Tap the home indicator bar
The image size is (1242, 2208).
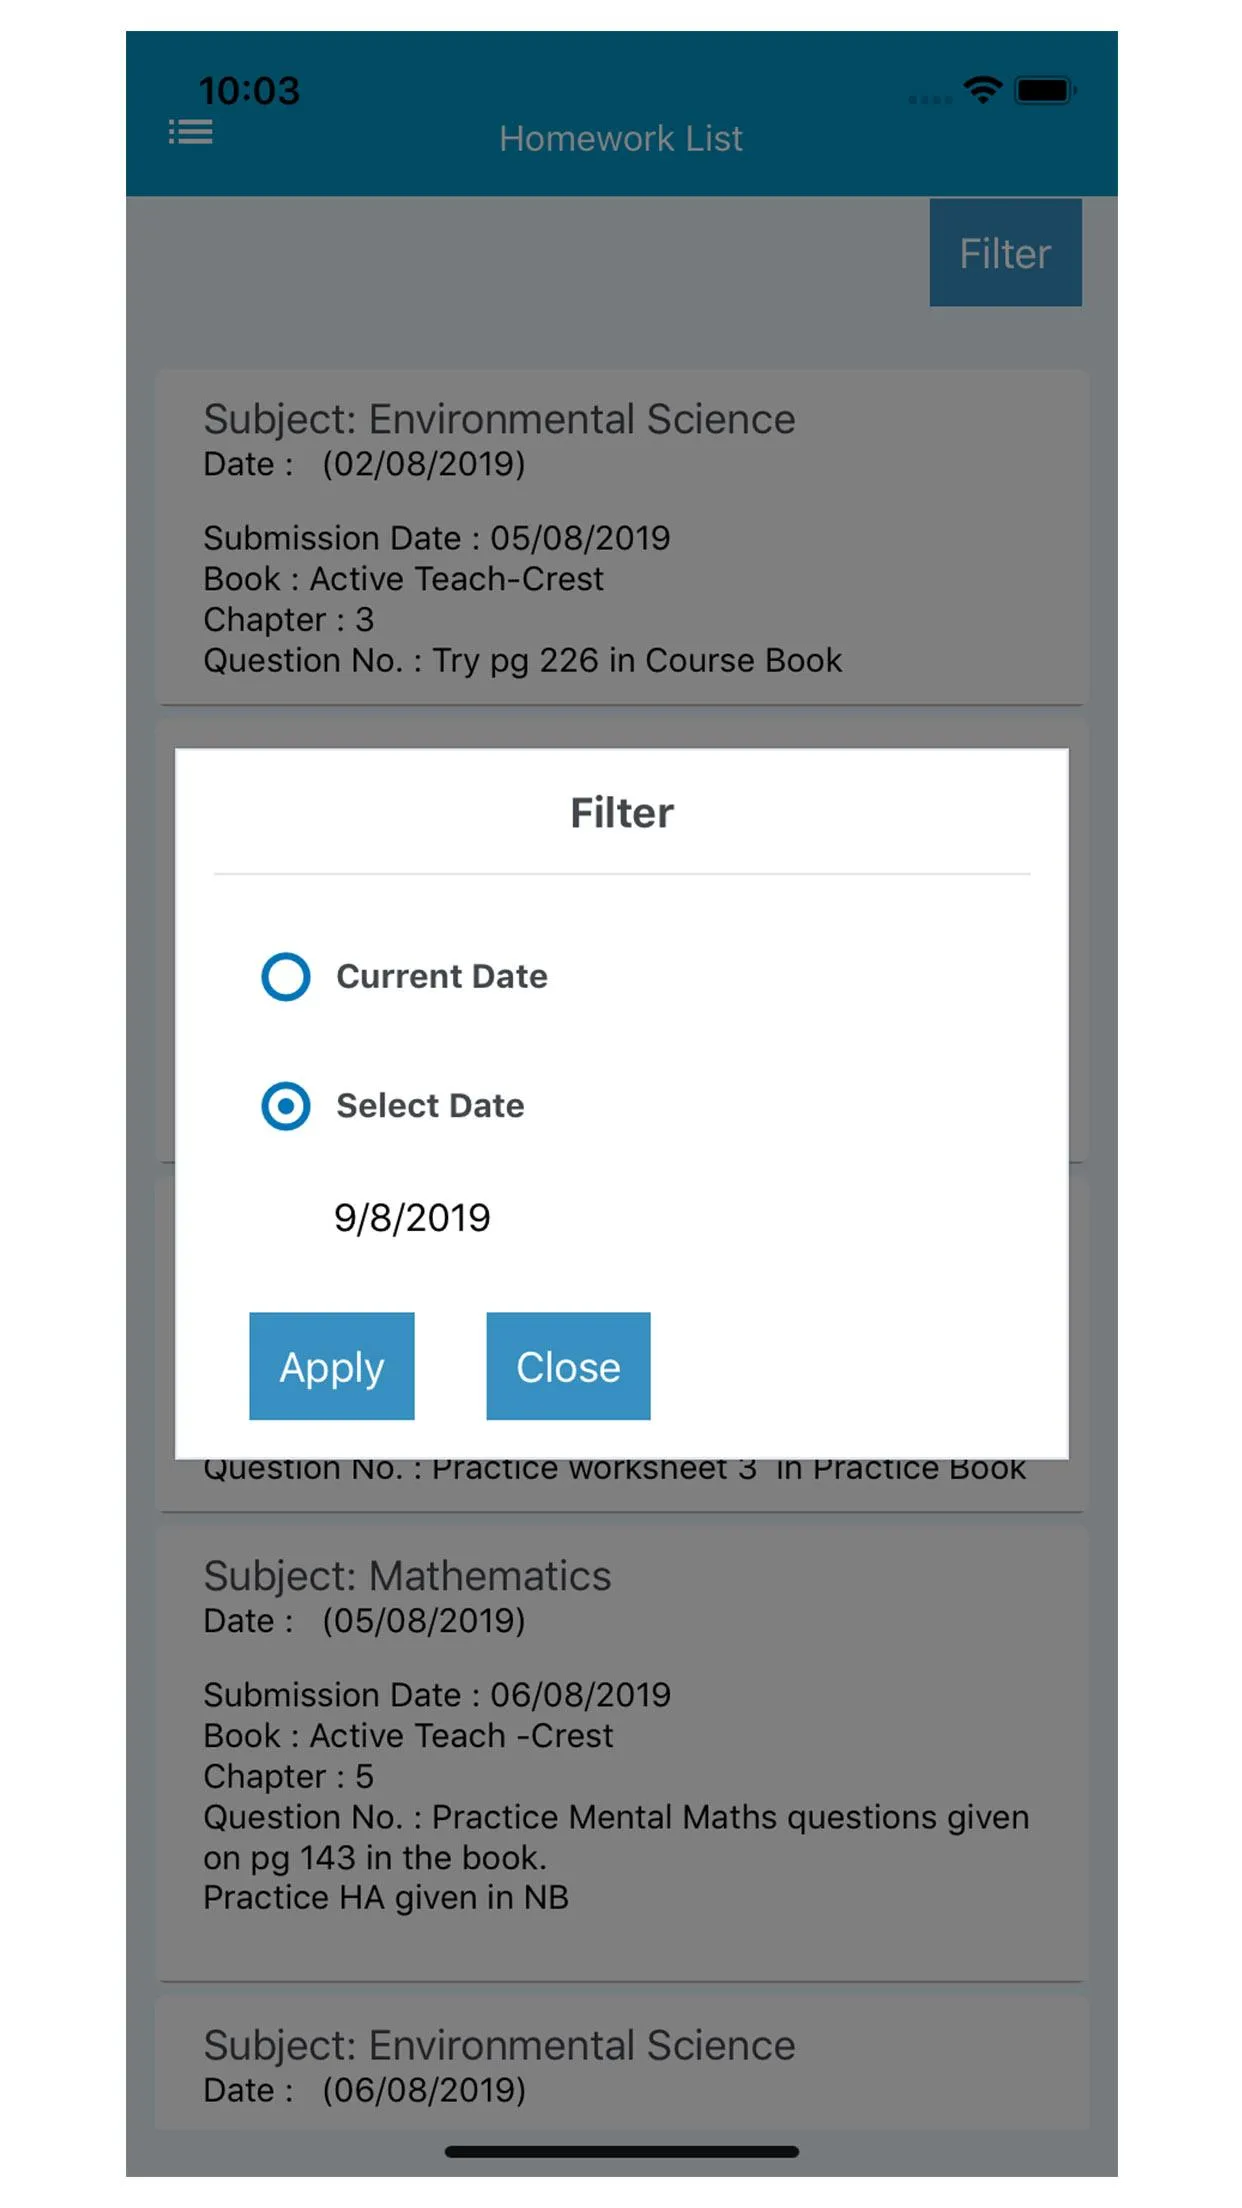coord(621,2152)
